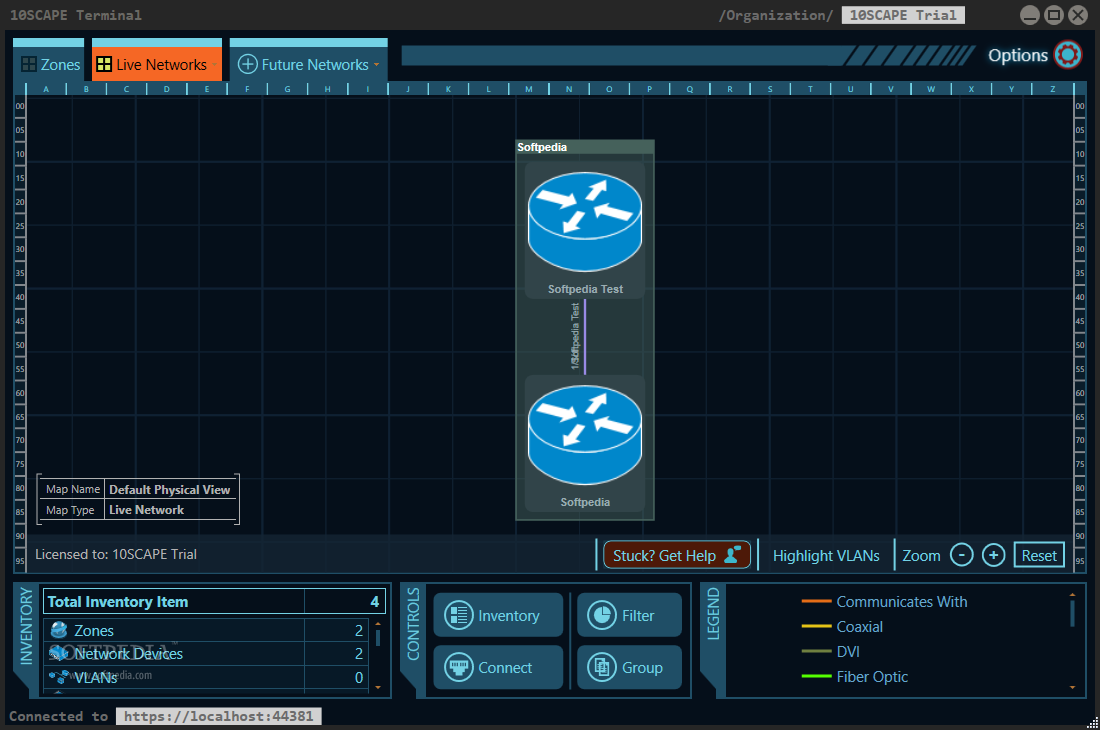Open the Inventory control
This screenshot has height=730, width=1100.
498,615
